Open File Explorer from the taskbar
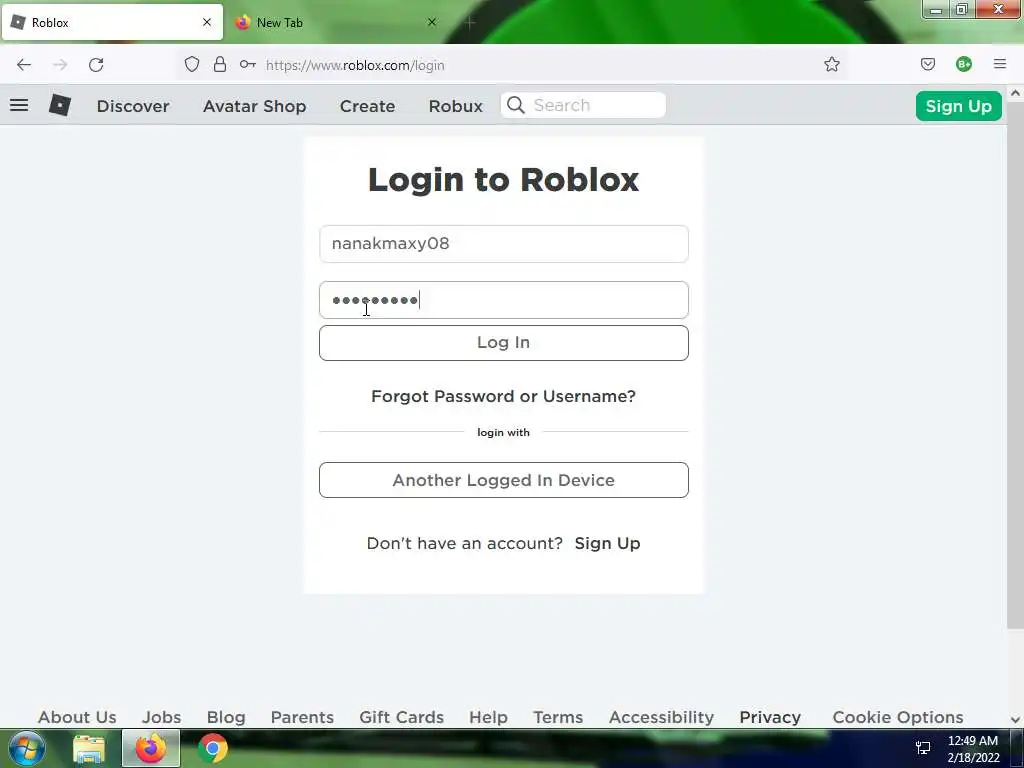This screenshot has width=1024, height=768. (89, 748)
